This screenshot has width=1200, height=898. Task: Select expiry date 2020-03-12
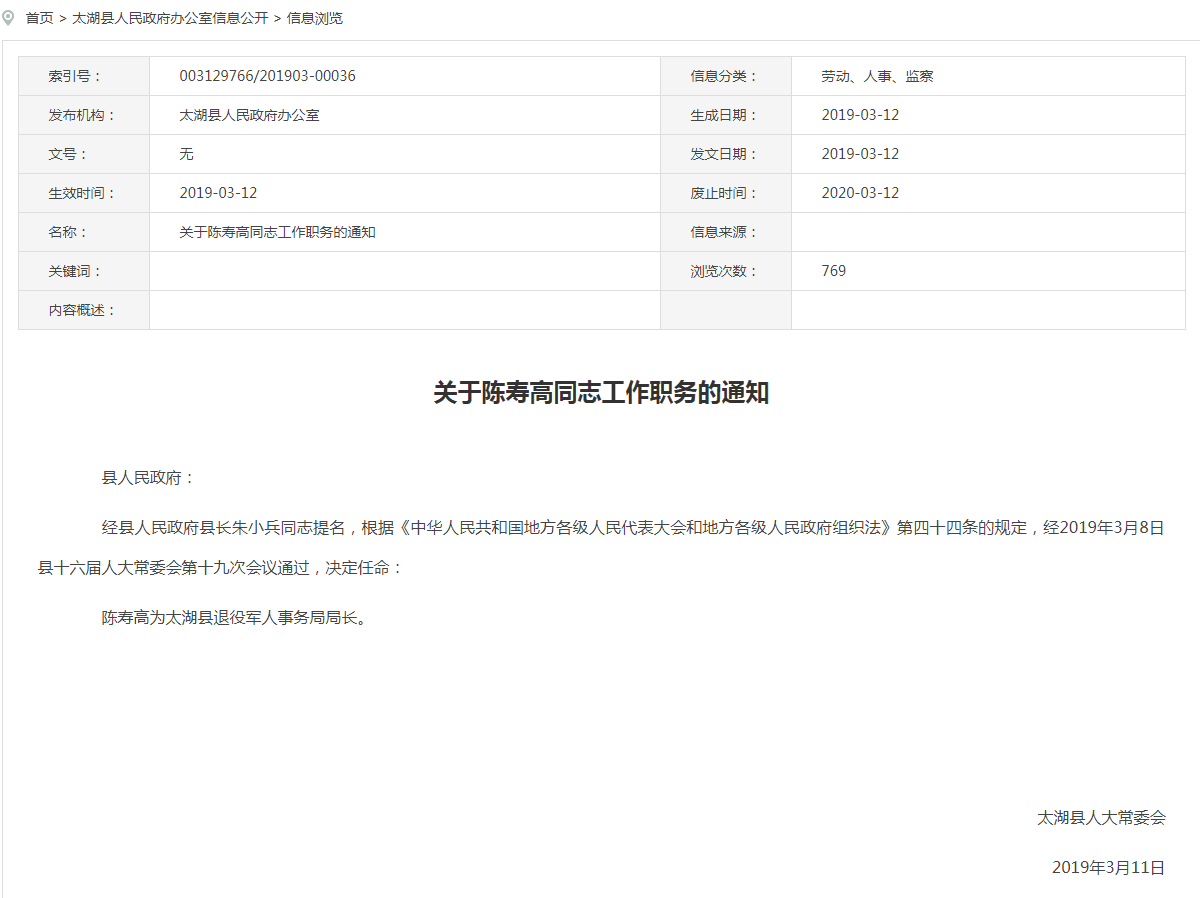(860, 193)
